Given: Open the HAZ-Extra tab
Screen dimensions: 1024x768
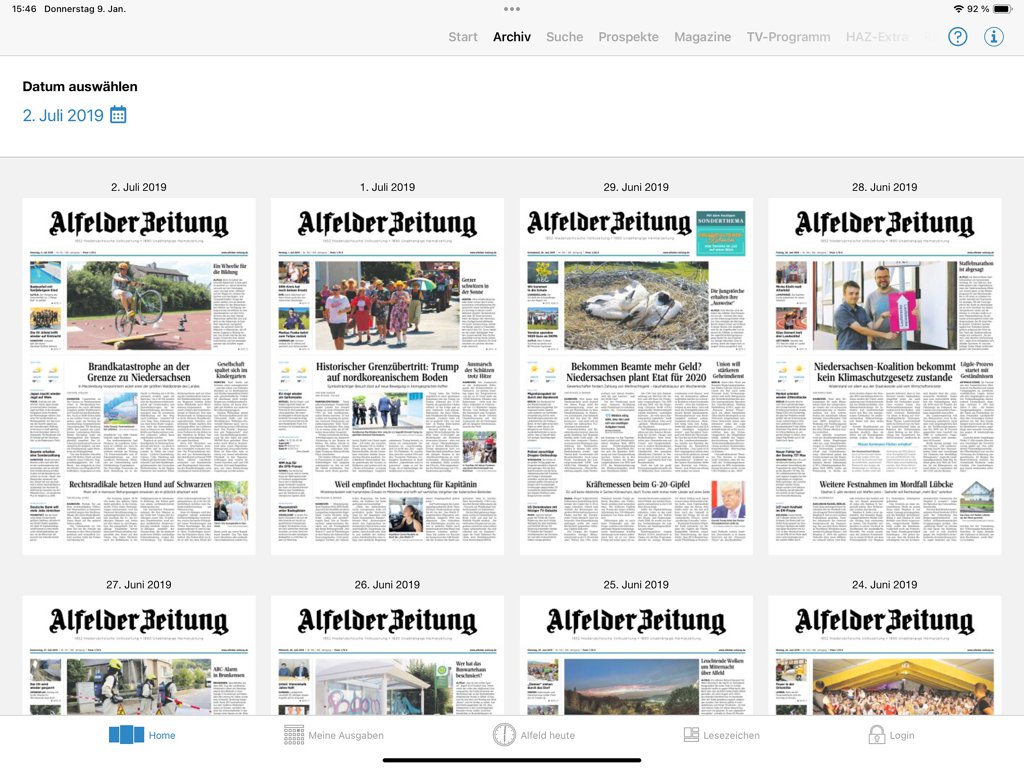Looking at the screenshot, I should coord(877,37).
